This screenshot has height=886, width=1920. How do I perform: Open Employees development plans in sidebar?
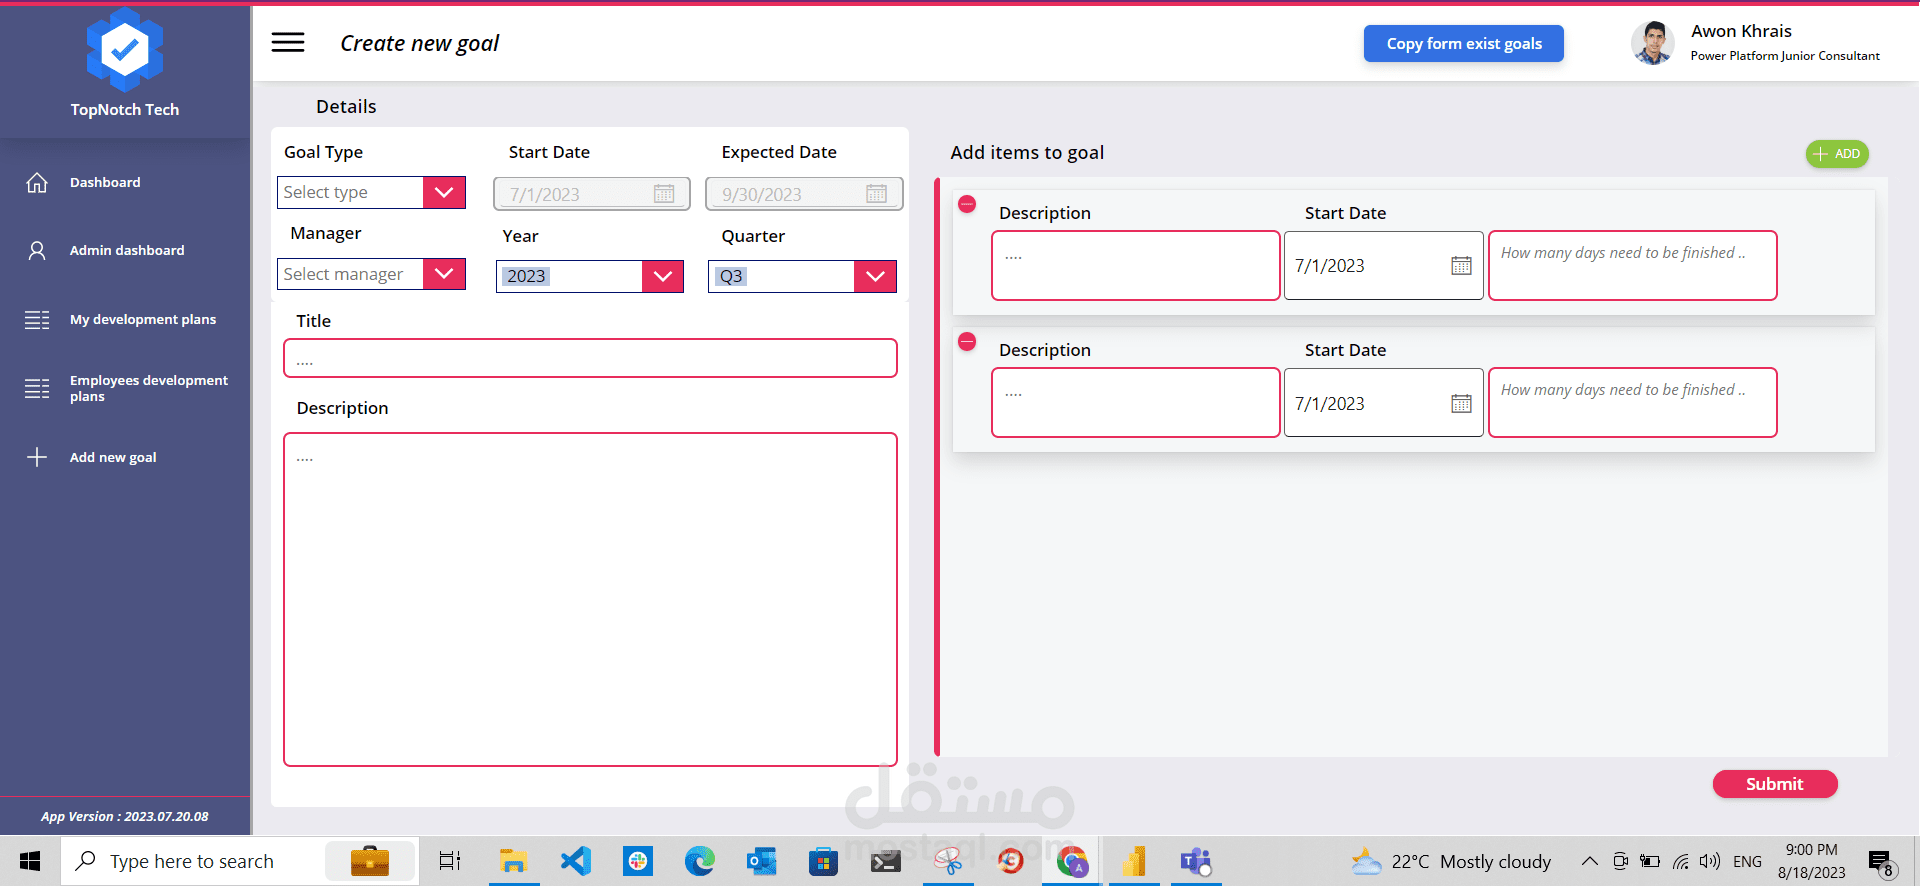click(x=149, y=388)
